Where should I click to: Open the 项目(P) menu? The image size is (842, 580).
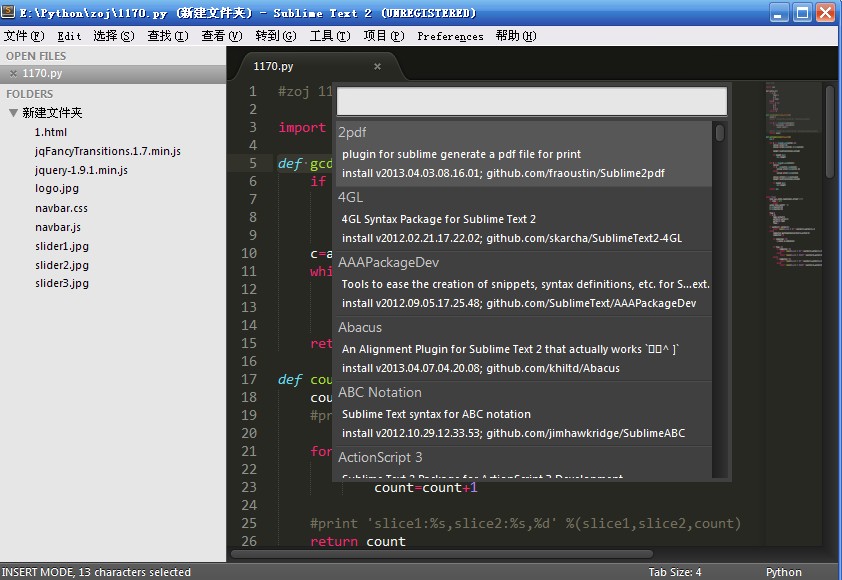(x=383, y=36)
